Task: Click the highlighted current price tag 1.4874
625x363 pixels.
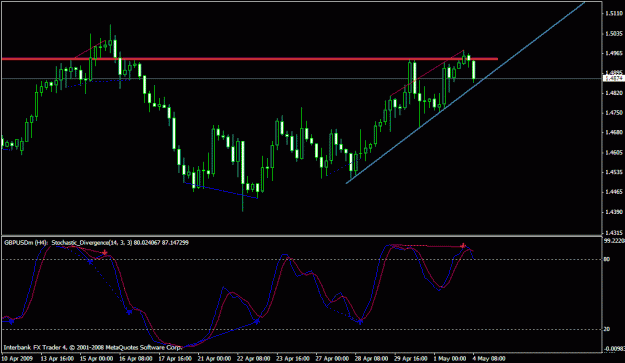Action: [614, 78]
